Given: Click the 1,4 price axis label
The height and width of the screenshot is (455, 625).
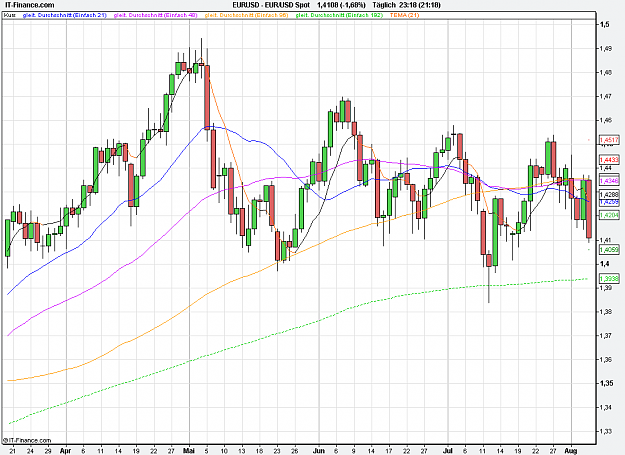Looking at the screenshot, I should tap(604, 264).
